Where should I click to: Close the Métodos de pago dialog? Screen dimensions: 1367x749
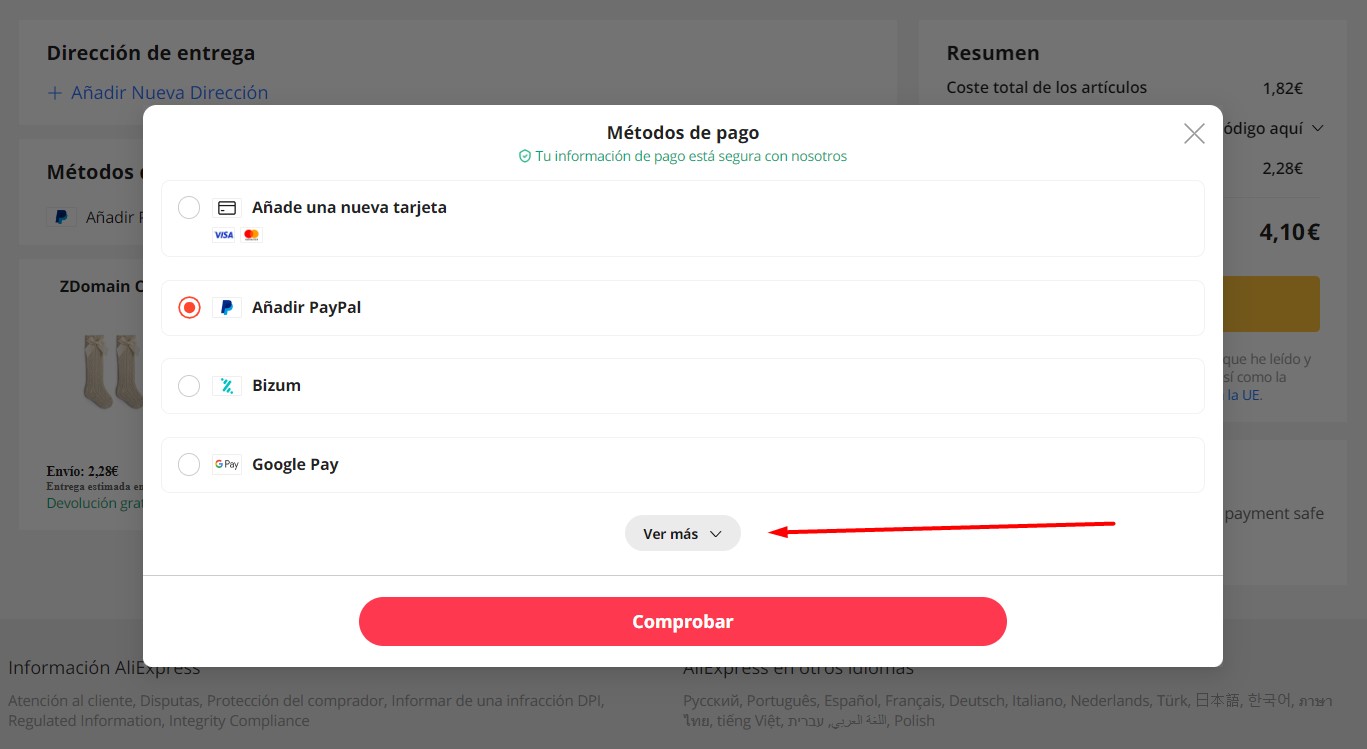tap(1193, 134)
